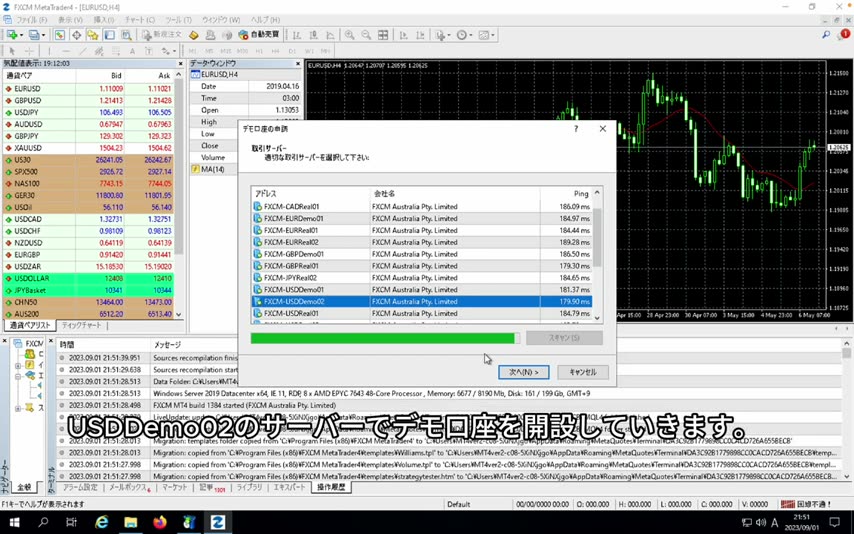Image resolution: width=854 pixels, height=534 pixels.
Task: Toggle the M1 timeframe button
Action: pos(192,51)
